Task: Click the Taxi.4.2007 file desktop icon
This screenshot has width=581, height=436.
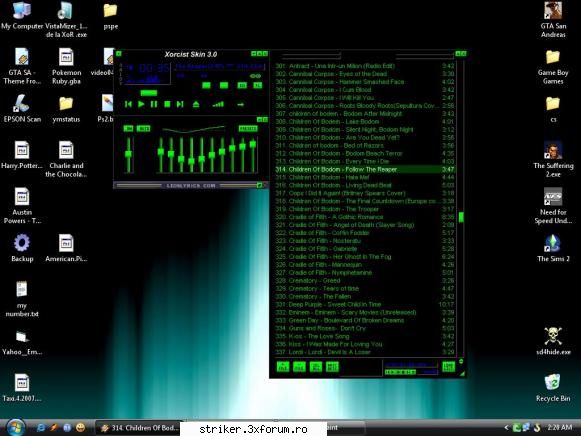Action: [x=22, y=387]
